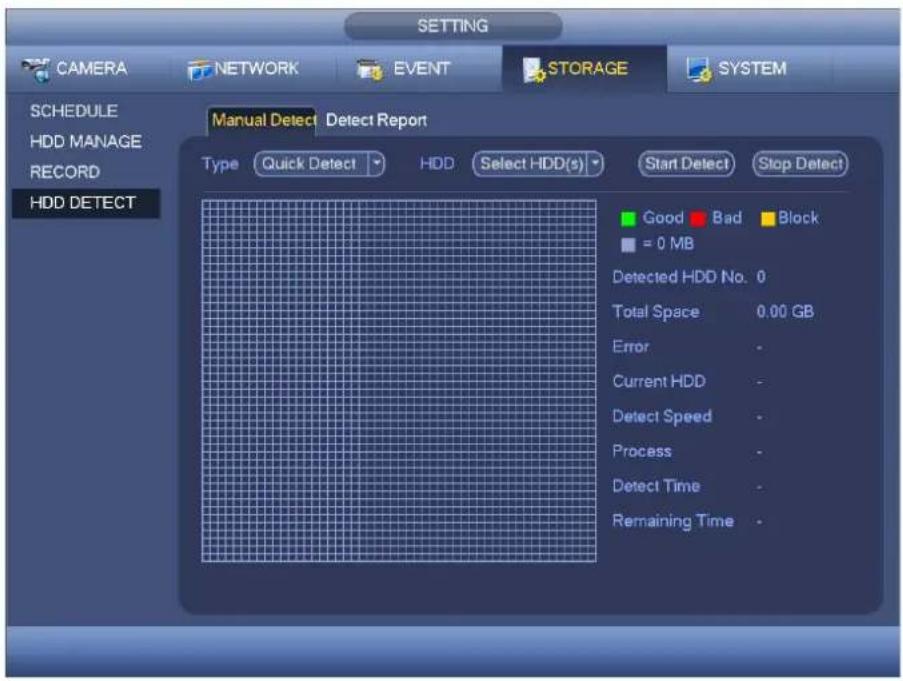This screenshot has height=681, width=903.
Task: Click the 'Block' legend text
Action: [x=798, y=218]
